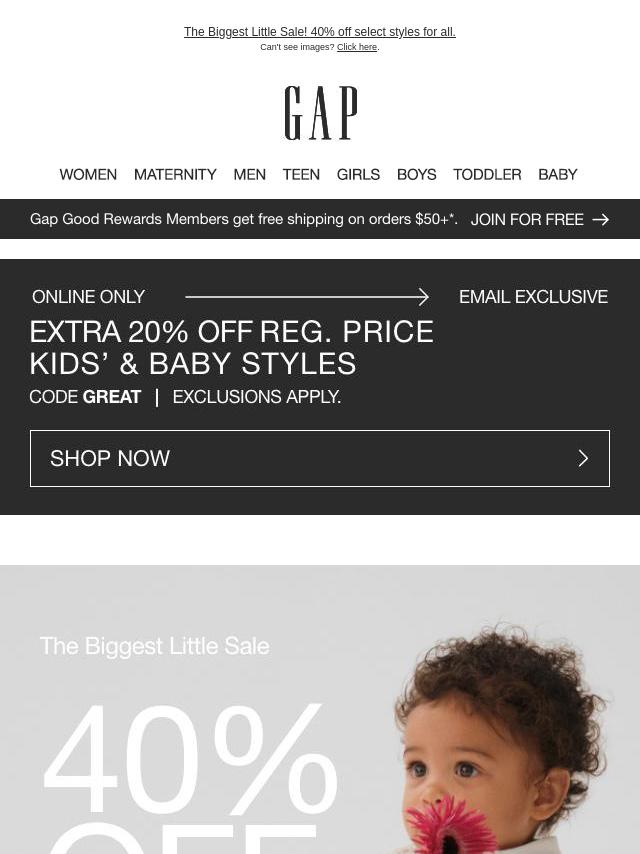Select the Men navigation item
This screenshot has height=854, width=640.
tap(249, 174)
